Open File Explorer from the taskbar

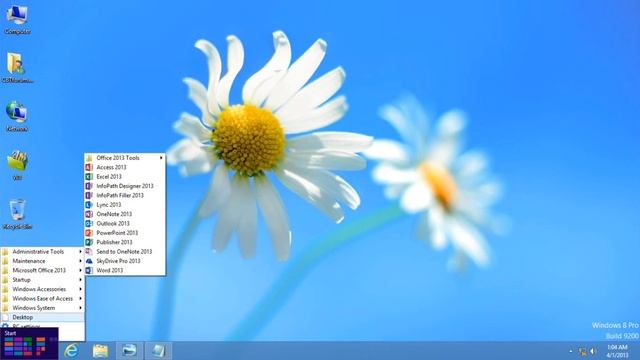coord(100,351)
